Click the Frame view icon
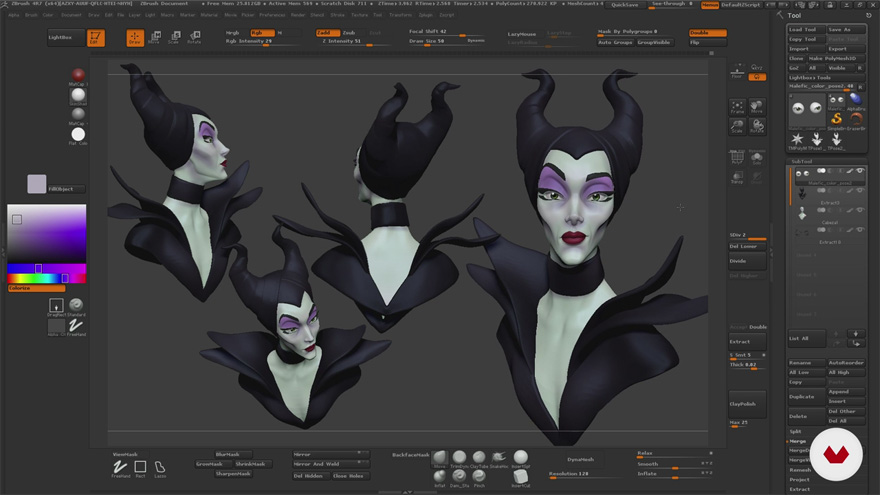This screenshot has width=880, height=495. pos(737,108)
